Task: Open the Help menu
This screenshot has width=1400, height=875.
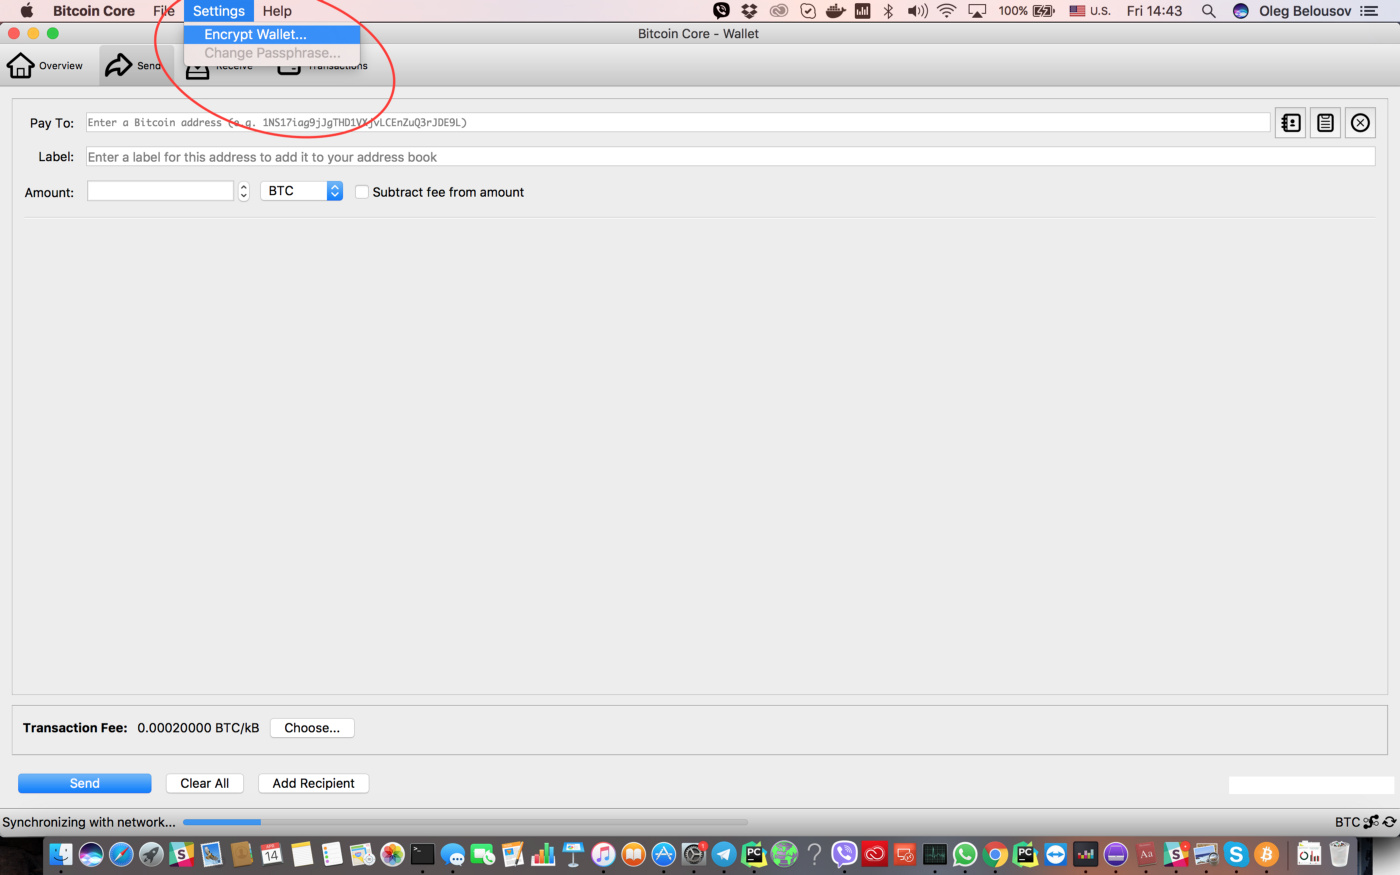Action: click(277, 11)
